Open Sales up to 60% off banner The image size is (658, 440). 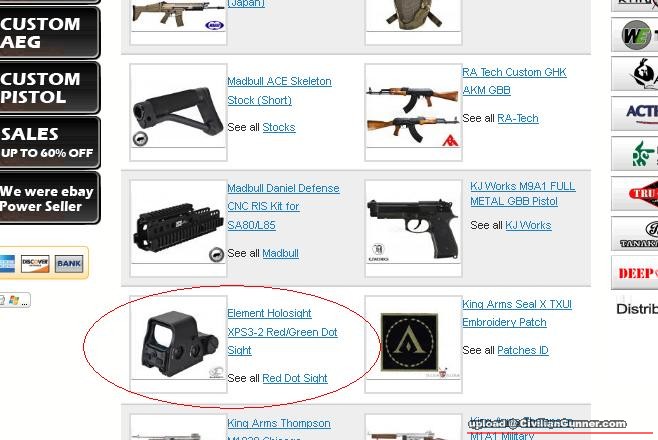[50, 143]
